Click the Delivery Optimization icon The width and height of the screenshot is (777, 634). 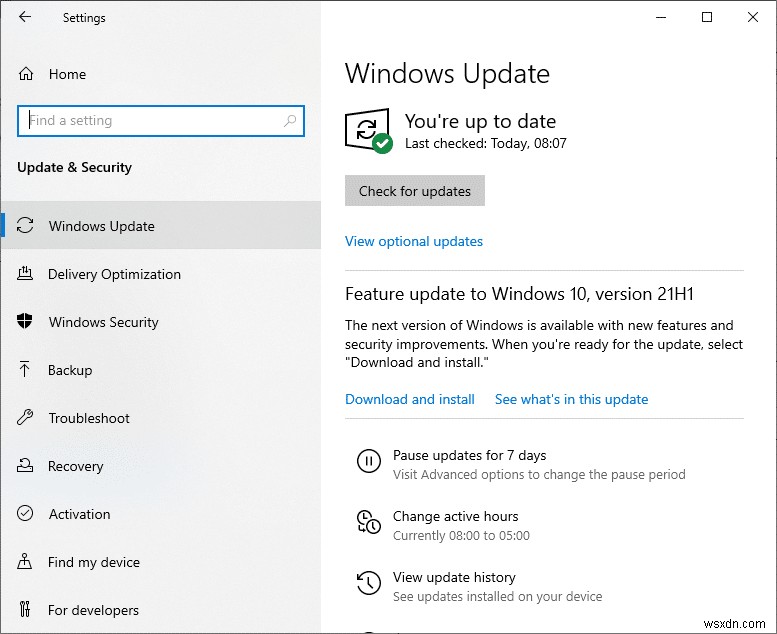coord(26,274)
